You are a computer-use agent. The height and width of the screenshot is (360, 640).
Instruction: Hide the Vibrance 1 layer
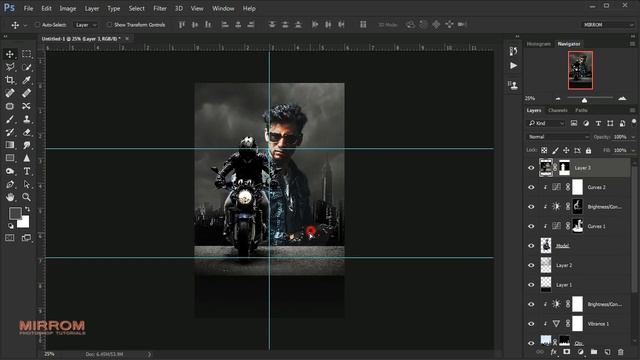531,324
